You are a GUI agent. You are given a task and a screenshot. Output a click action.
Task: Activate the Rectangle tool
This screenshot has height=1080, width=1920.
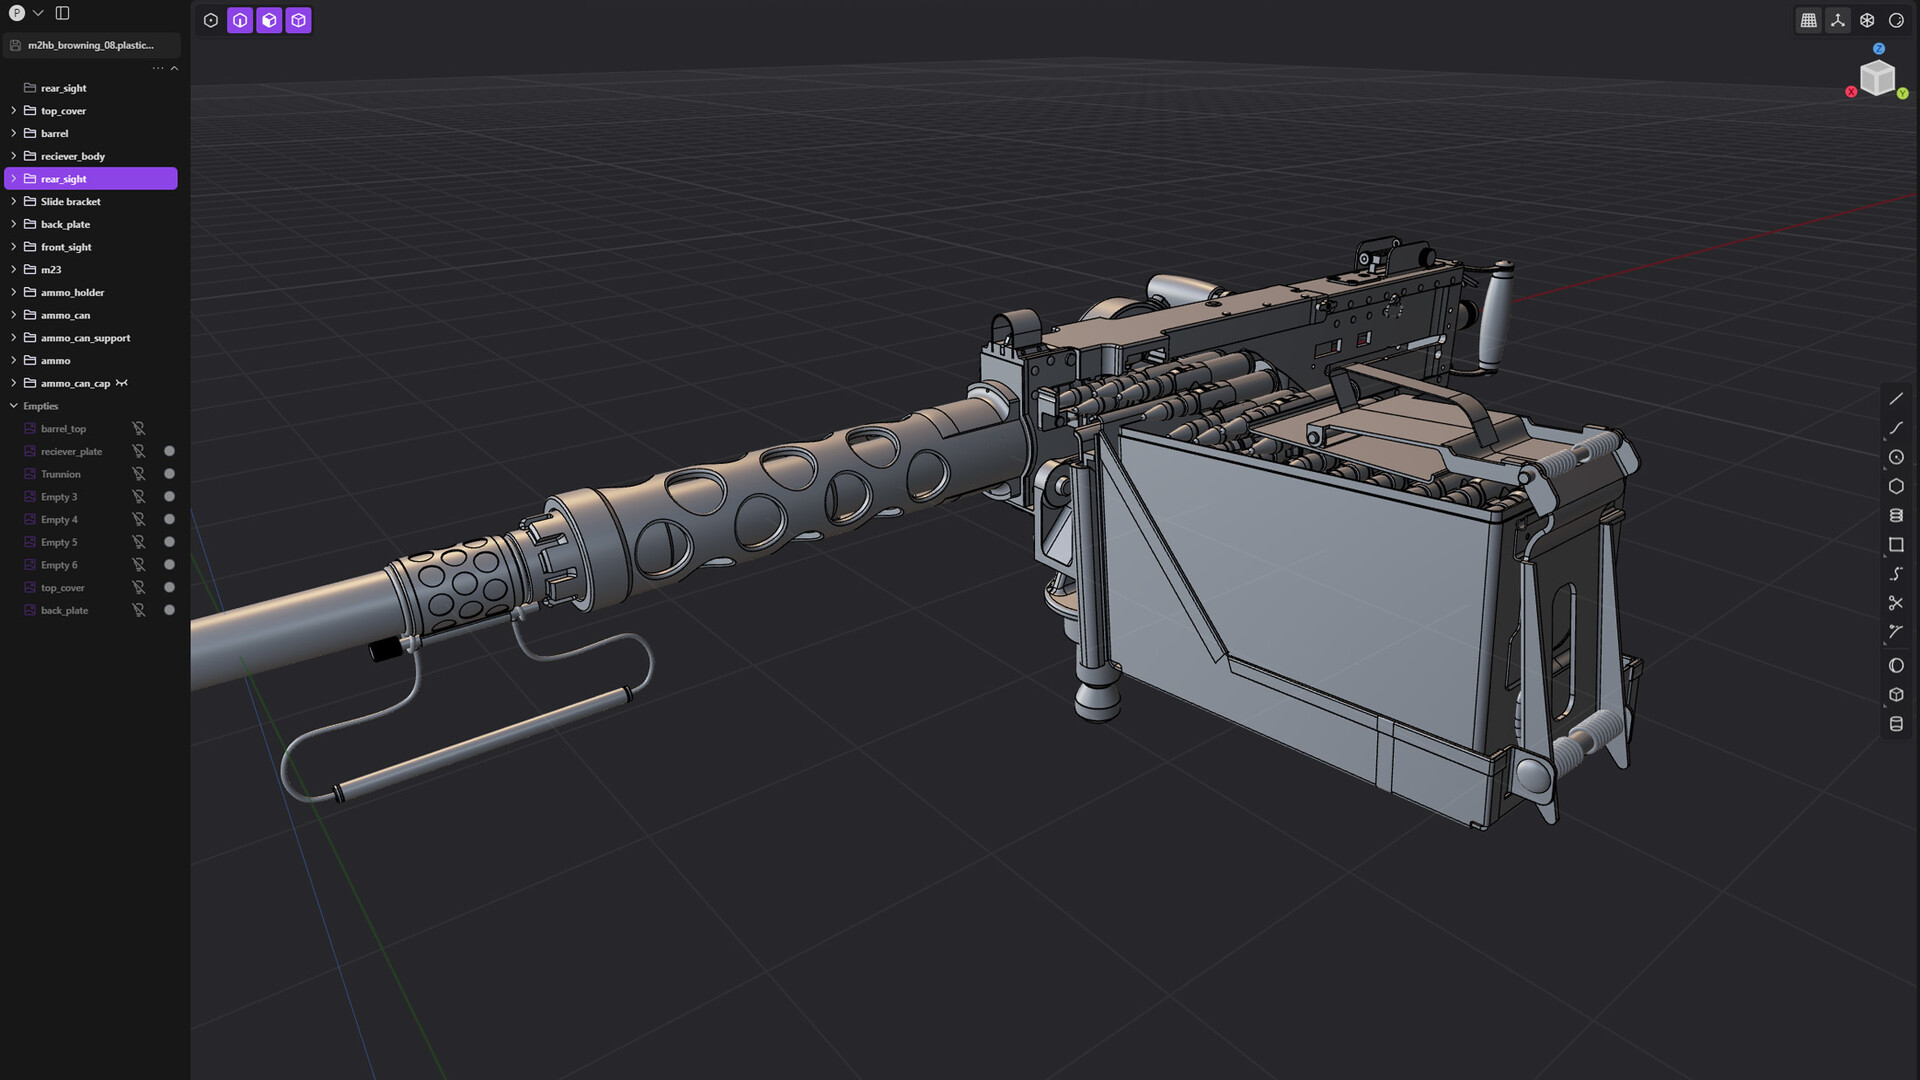[x=1896, y=545]
